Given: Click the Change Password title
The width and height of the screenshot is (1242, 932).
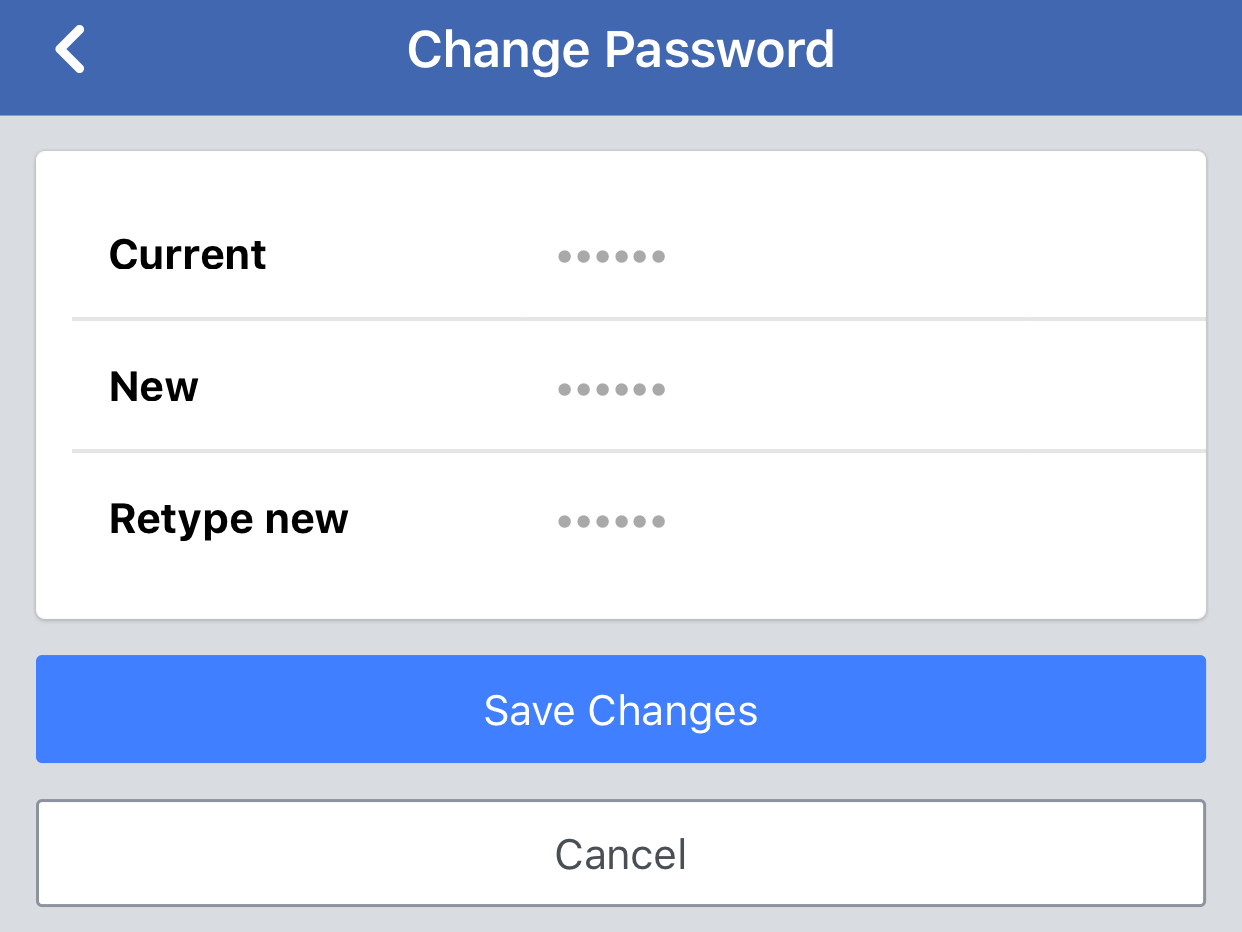Looking at the screenshot, I should (620, 49).
